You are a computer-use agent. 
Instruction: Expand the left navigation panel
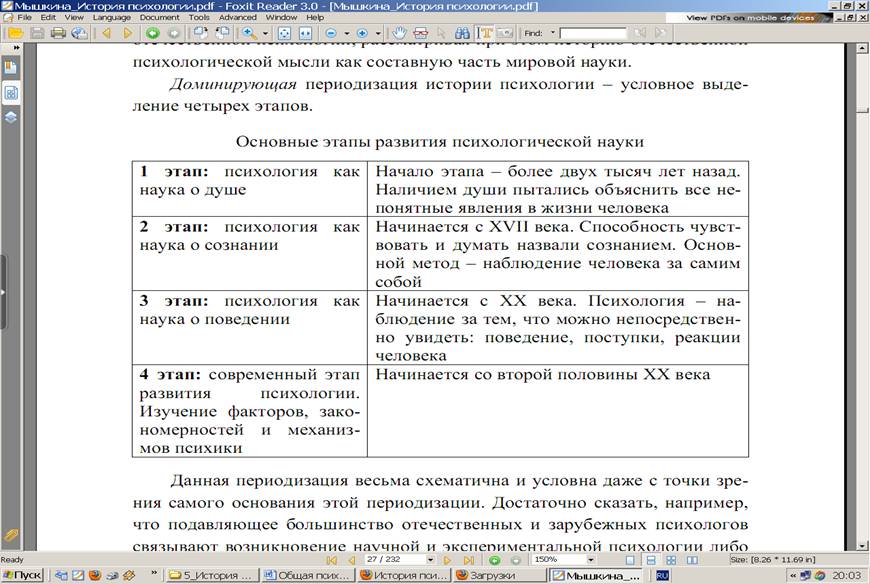[x=3, y=290]
